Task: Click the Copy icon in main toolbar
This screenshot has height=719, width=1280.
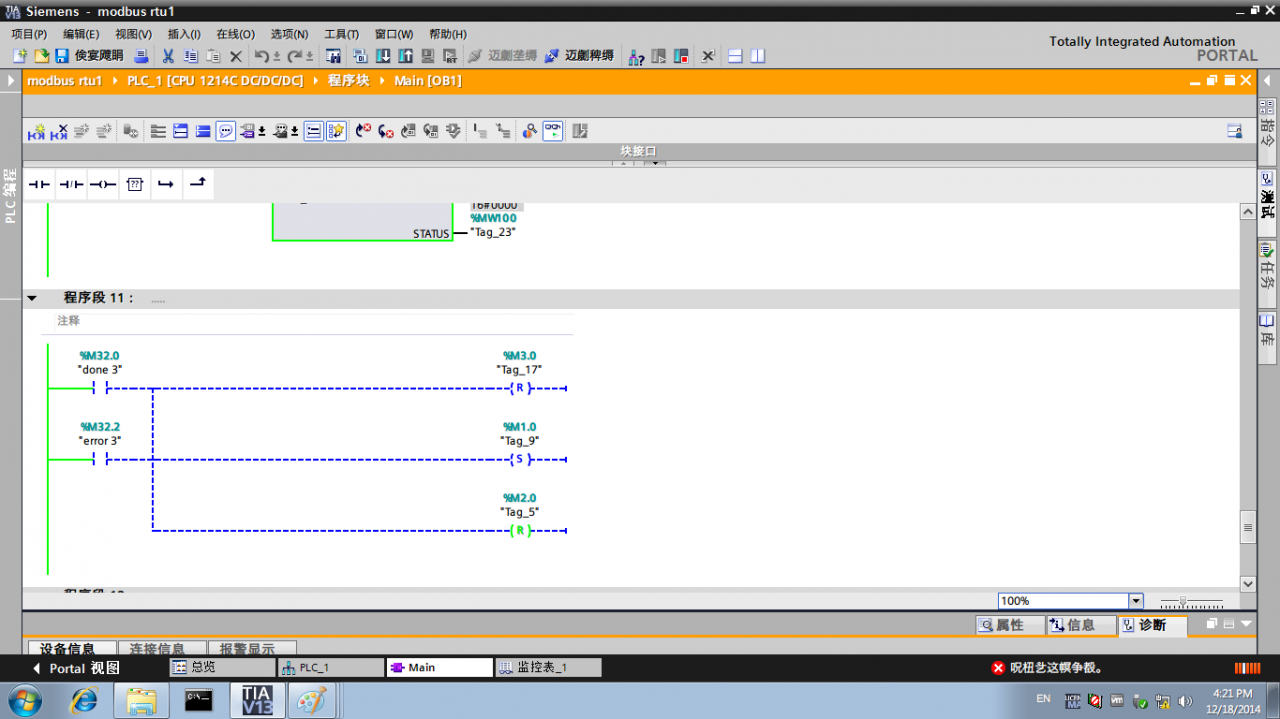Action: pos(190,56)
